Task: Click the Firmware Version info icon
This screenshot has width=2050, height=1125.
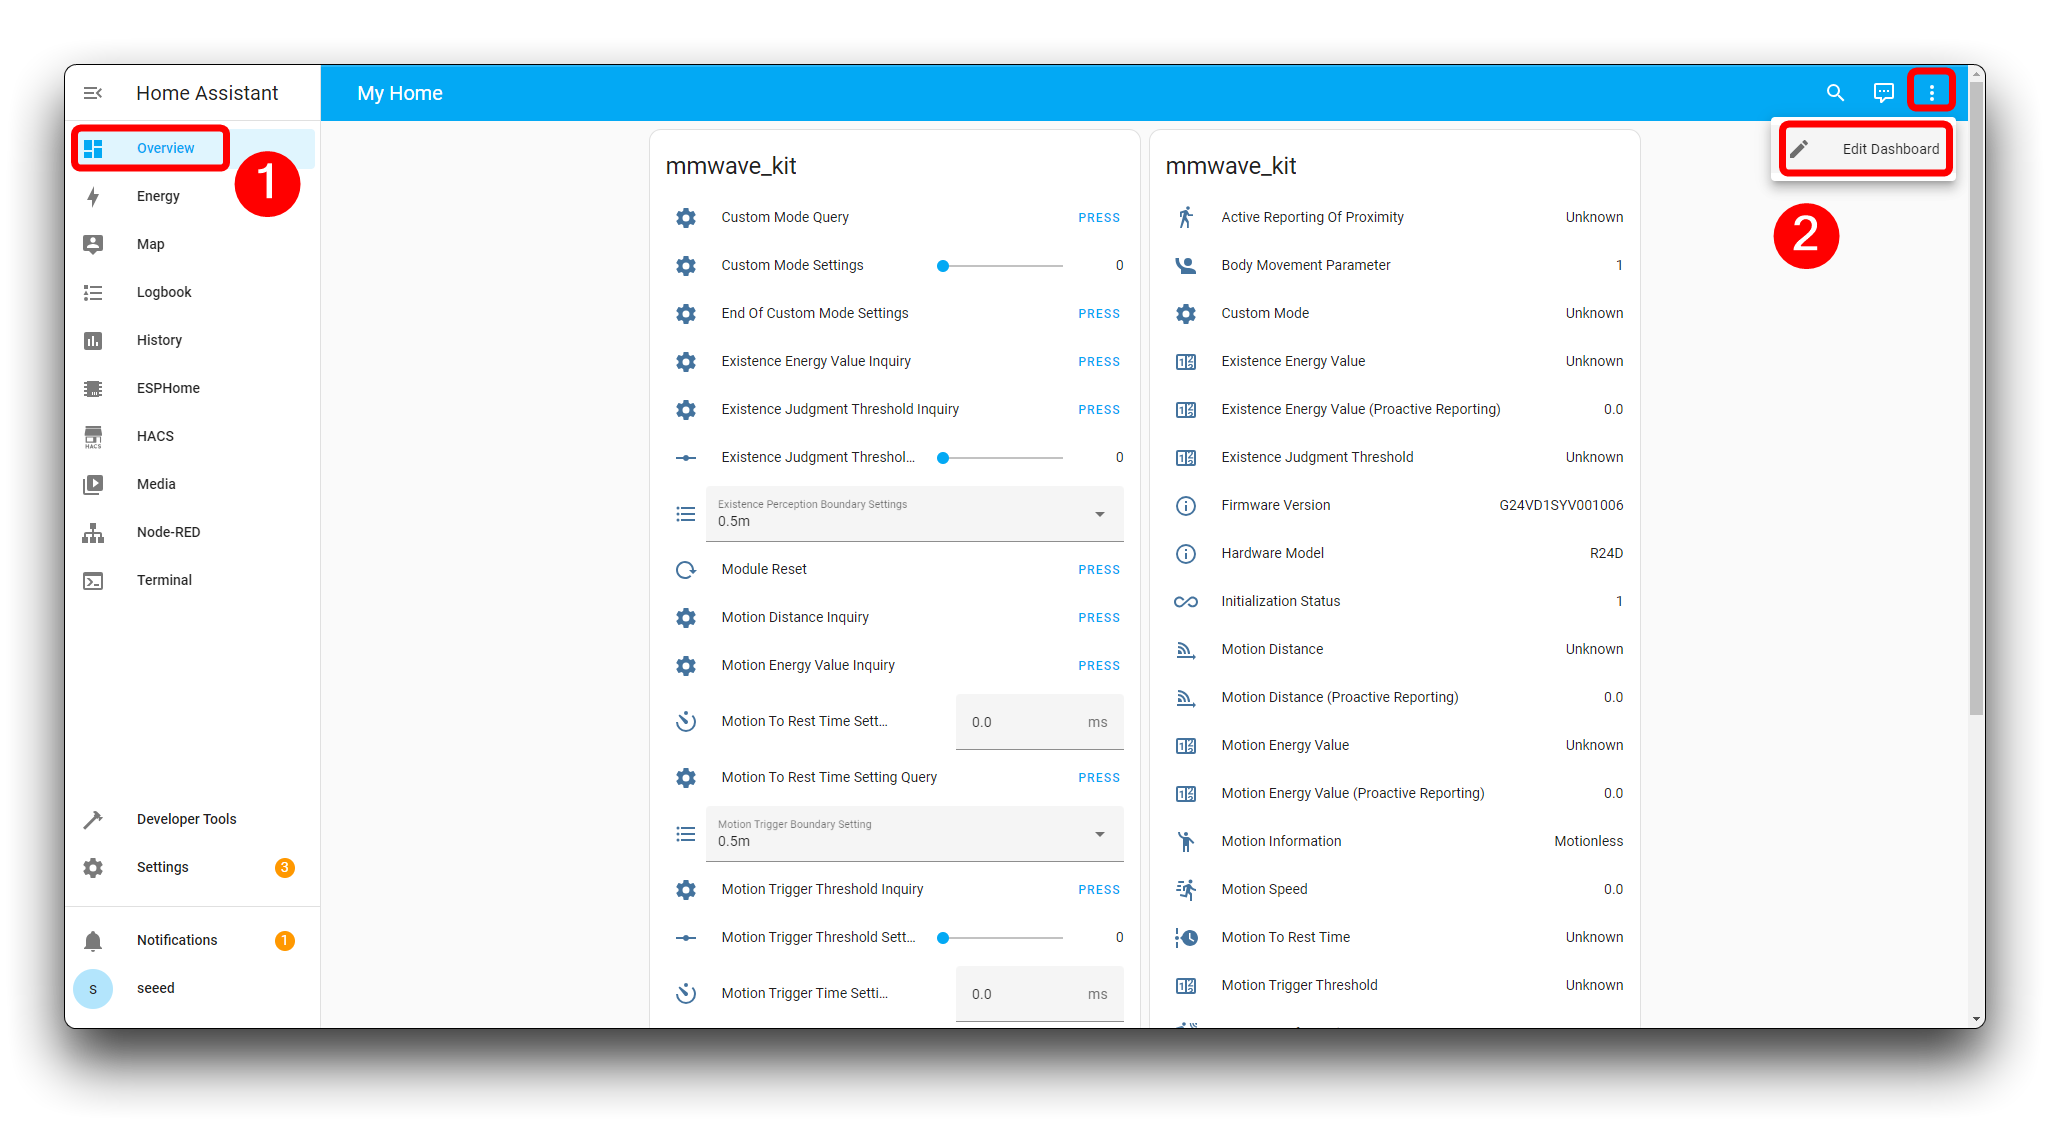Action: pyautogui.click(x=1185, y=505)
